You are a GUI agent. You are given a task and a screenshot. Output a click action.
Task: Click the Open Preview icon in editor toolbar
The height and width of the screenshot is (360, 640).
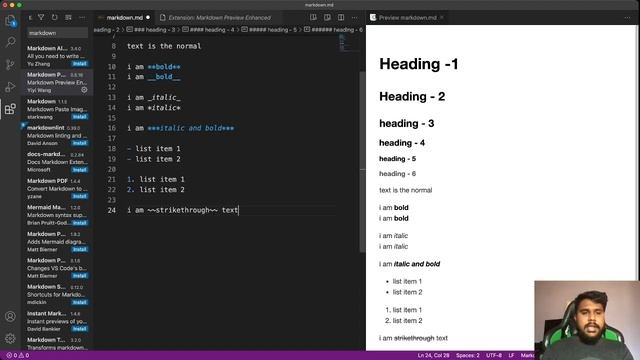[313, 18]
